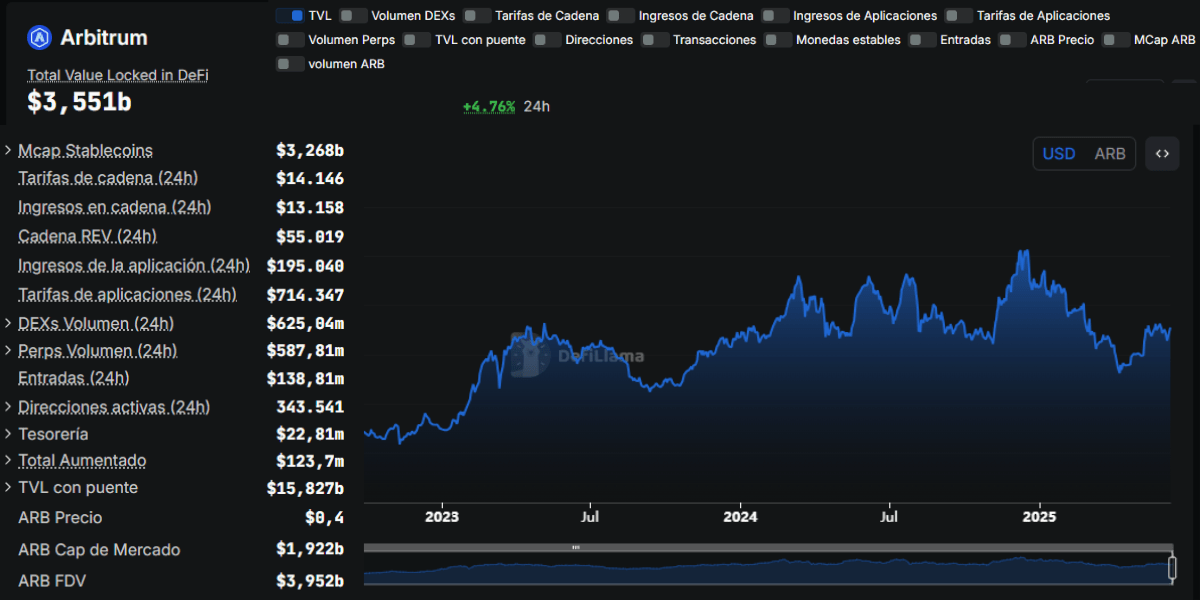Click the $13.158 chain revenue value
Image resolution: width=1200 pixels, height=600 pixels.
pos(310,208)
